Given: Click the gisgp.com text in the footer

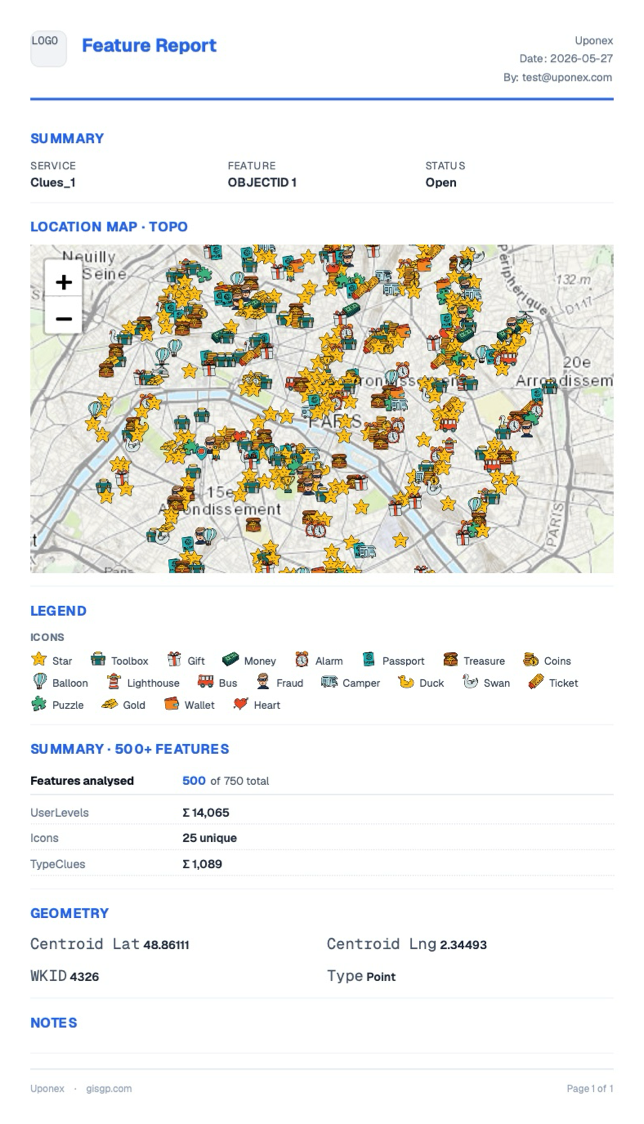Looking at the screenshot, I should 109,1088.
